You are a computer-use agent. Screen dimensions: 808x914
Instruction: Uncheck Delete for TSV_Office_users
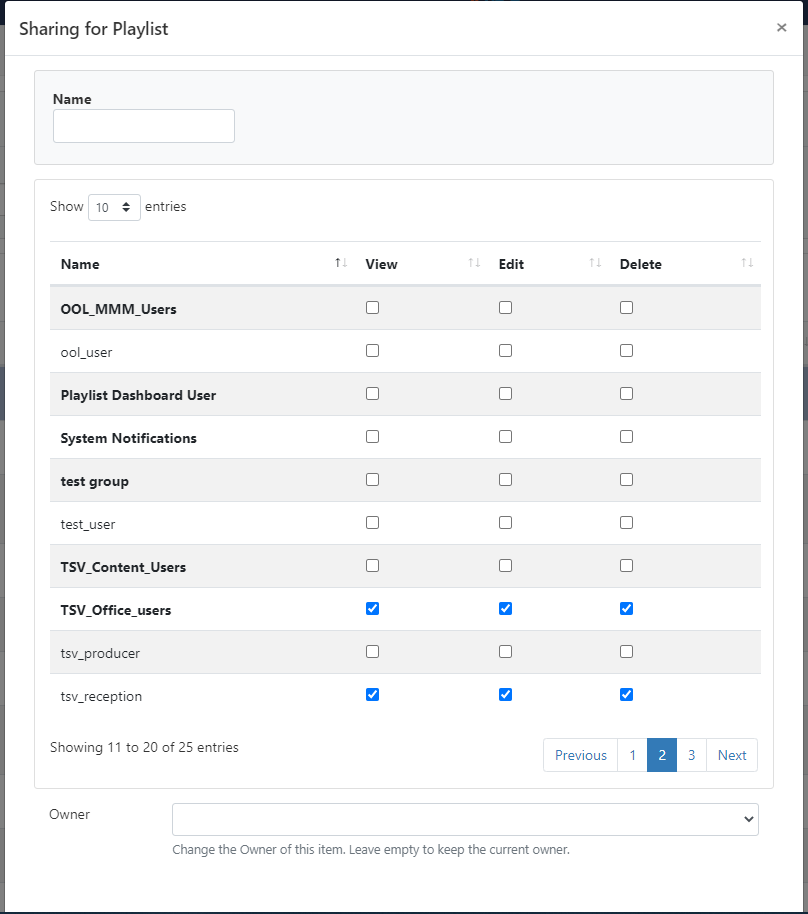(627, 609)
